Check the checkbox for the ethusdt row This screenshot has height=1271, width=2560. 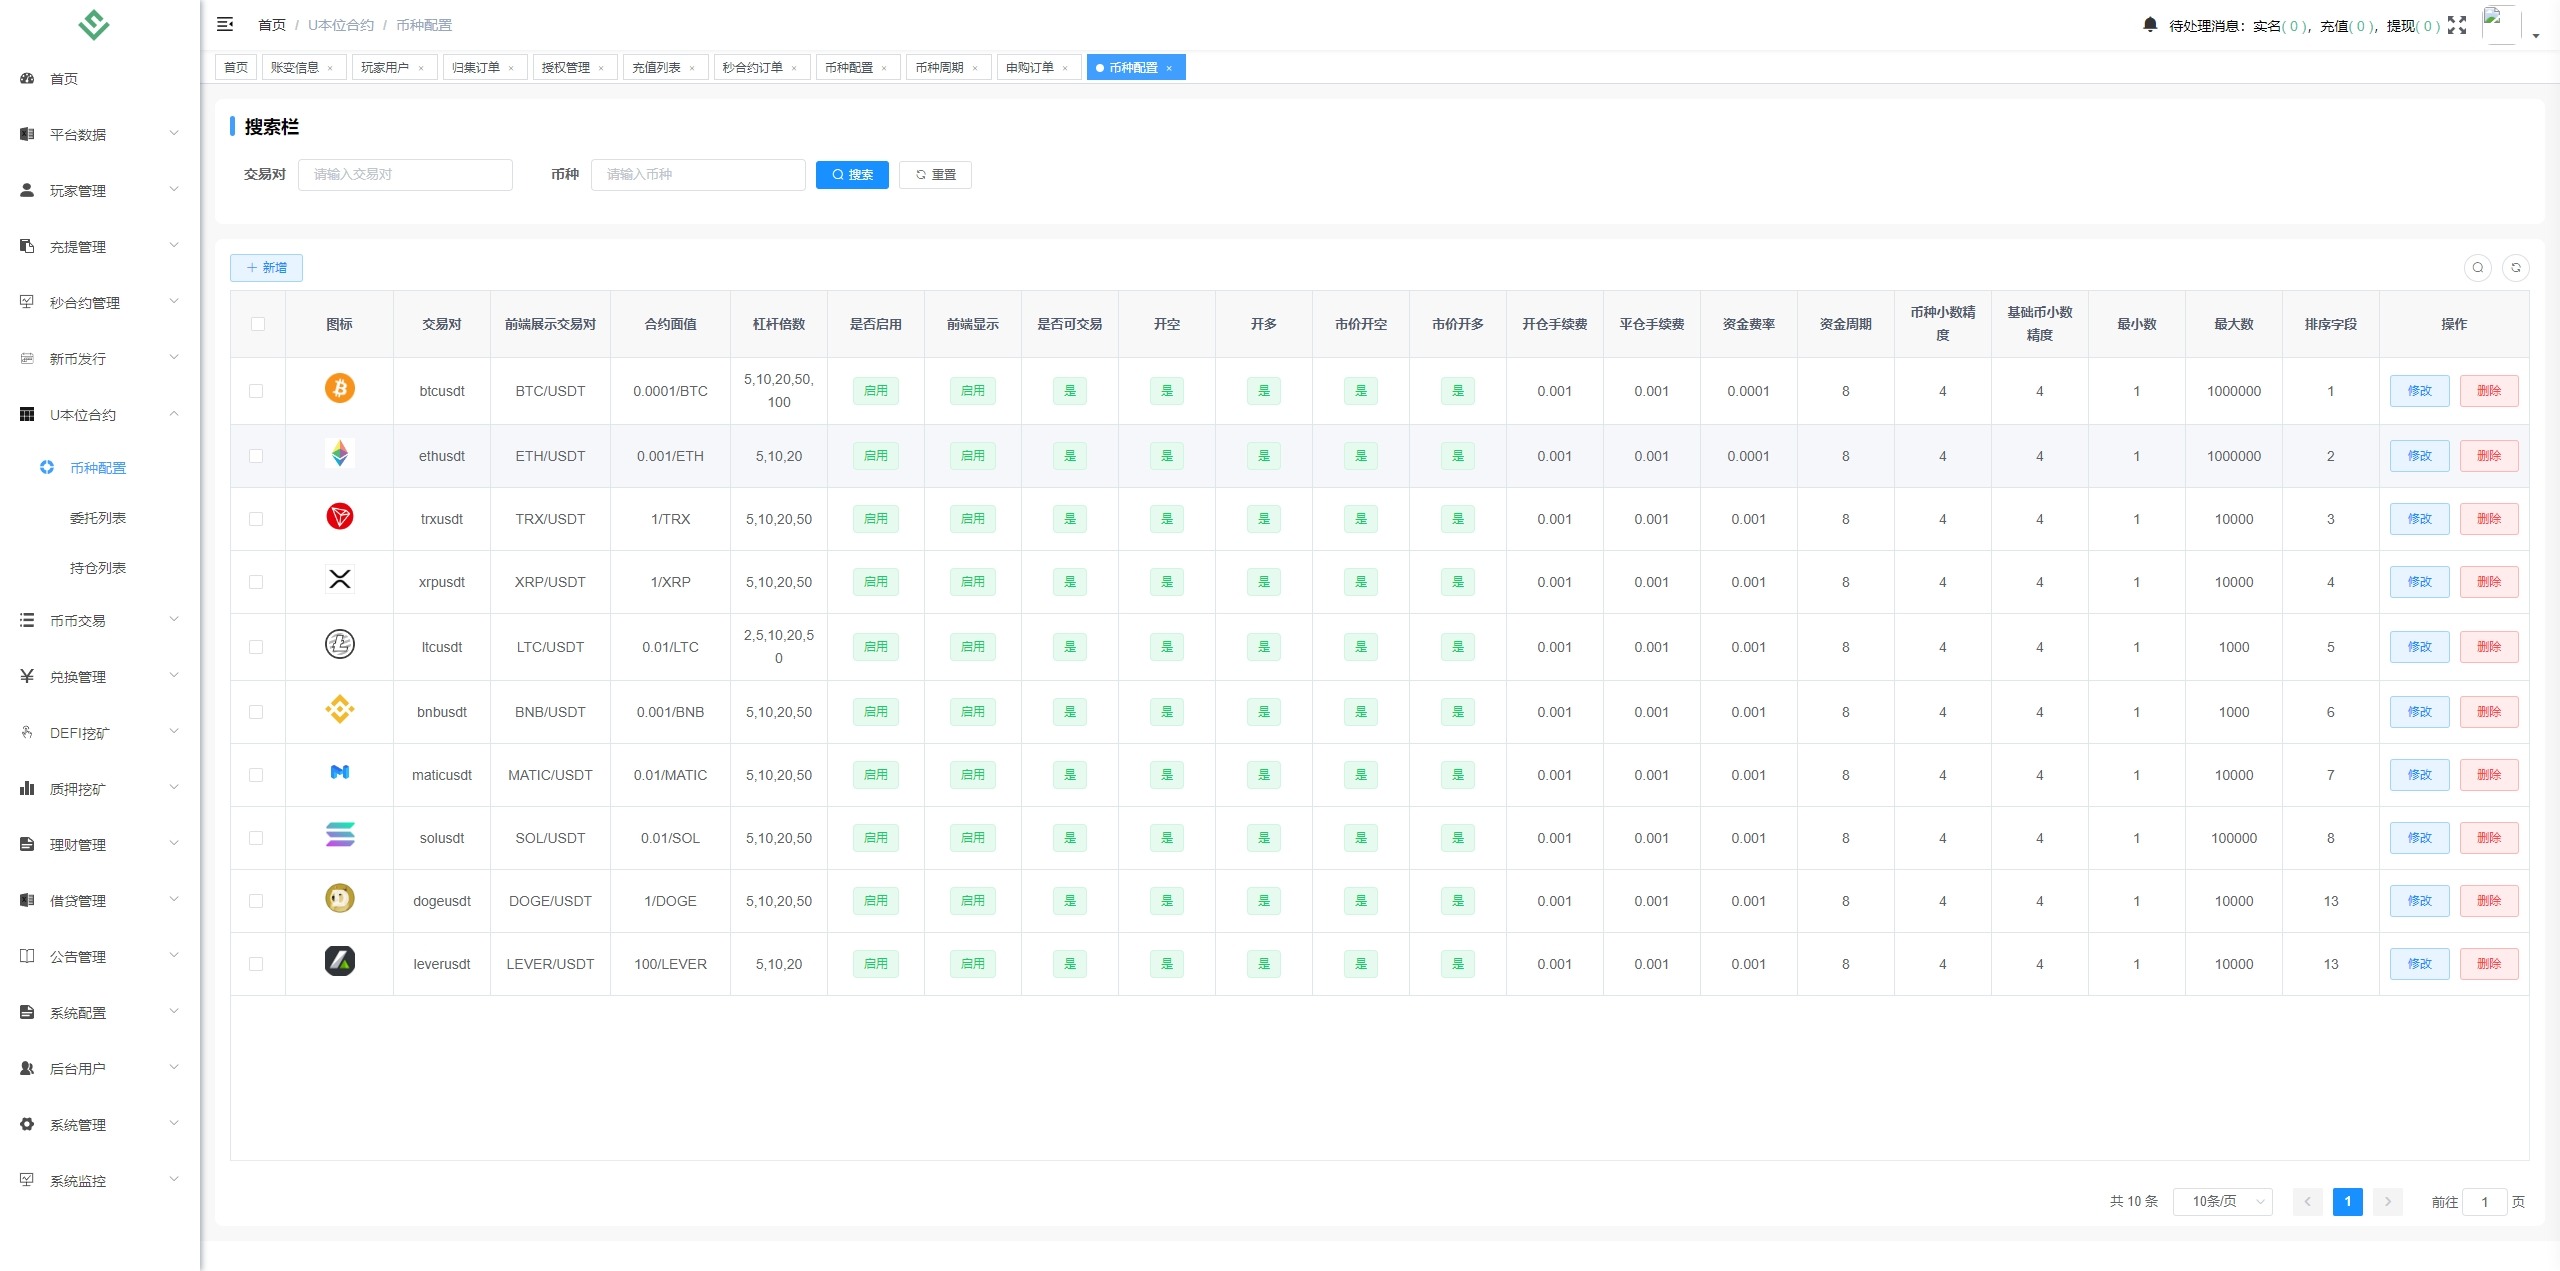[x=256, y=456]
